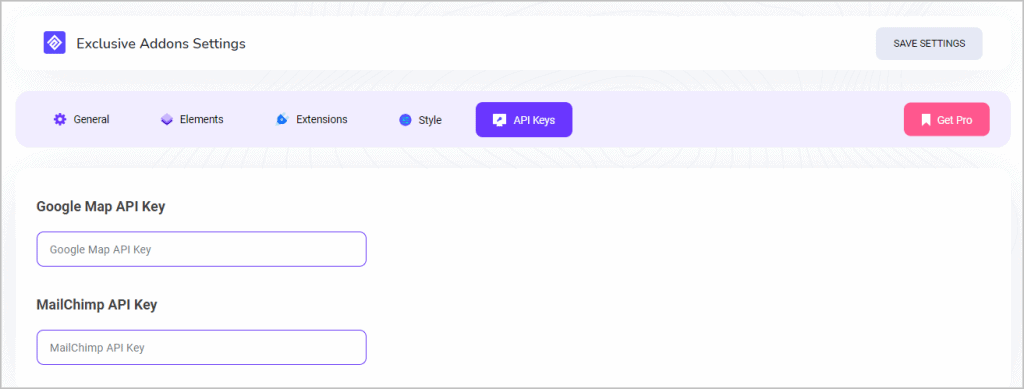Select the Style tab

coord(420,120)
